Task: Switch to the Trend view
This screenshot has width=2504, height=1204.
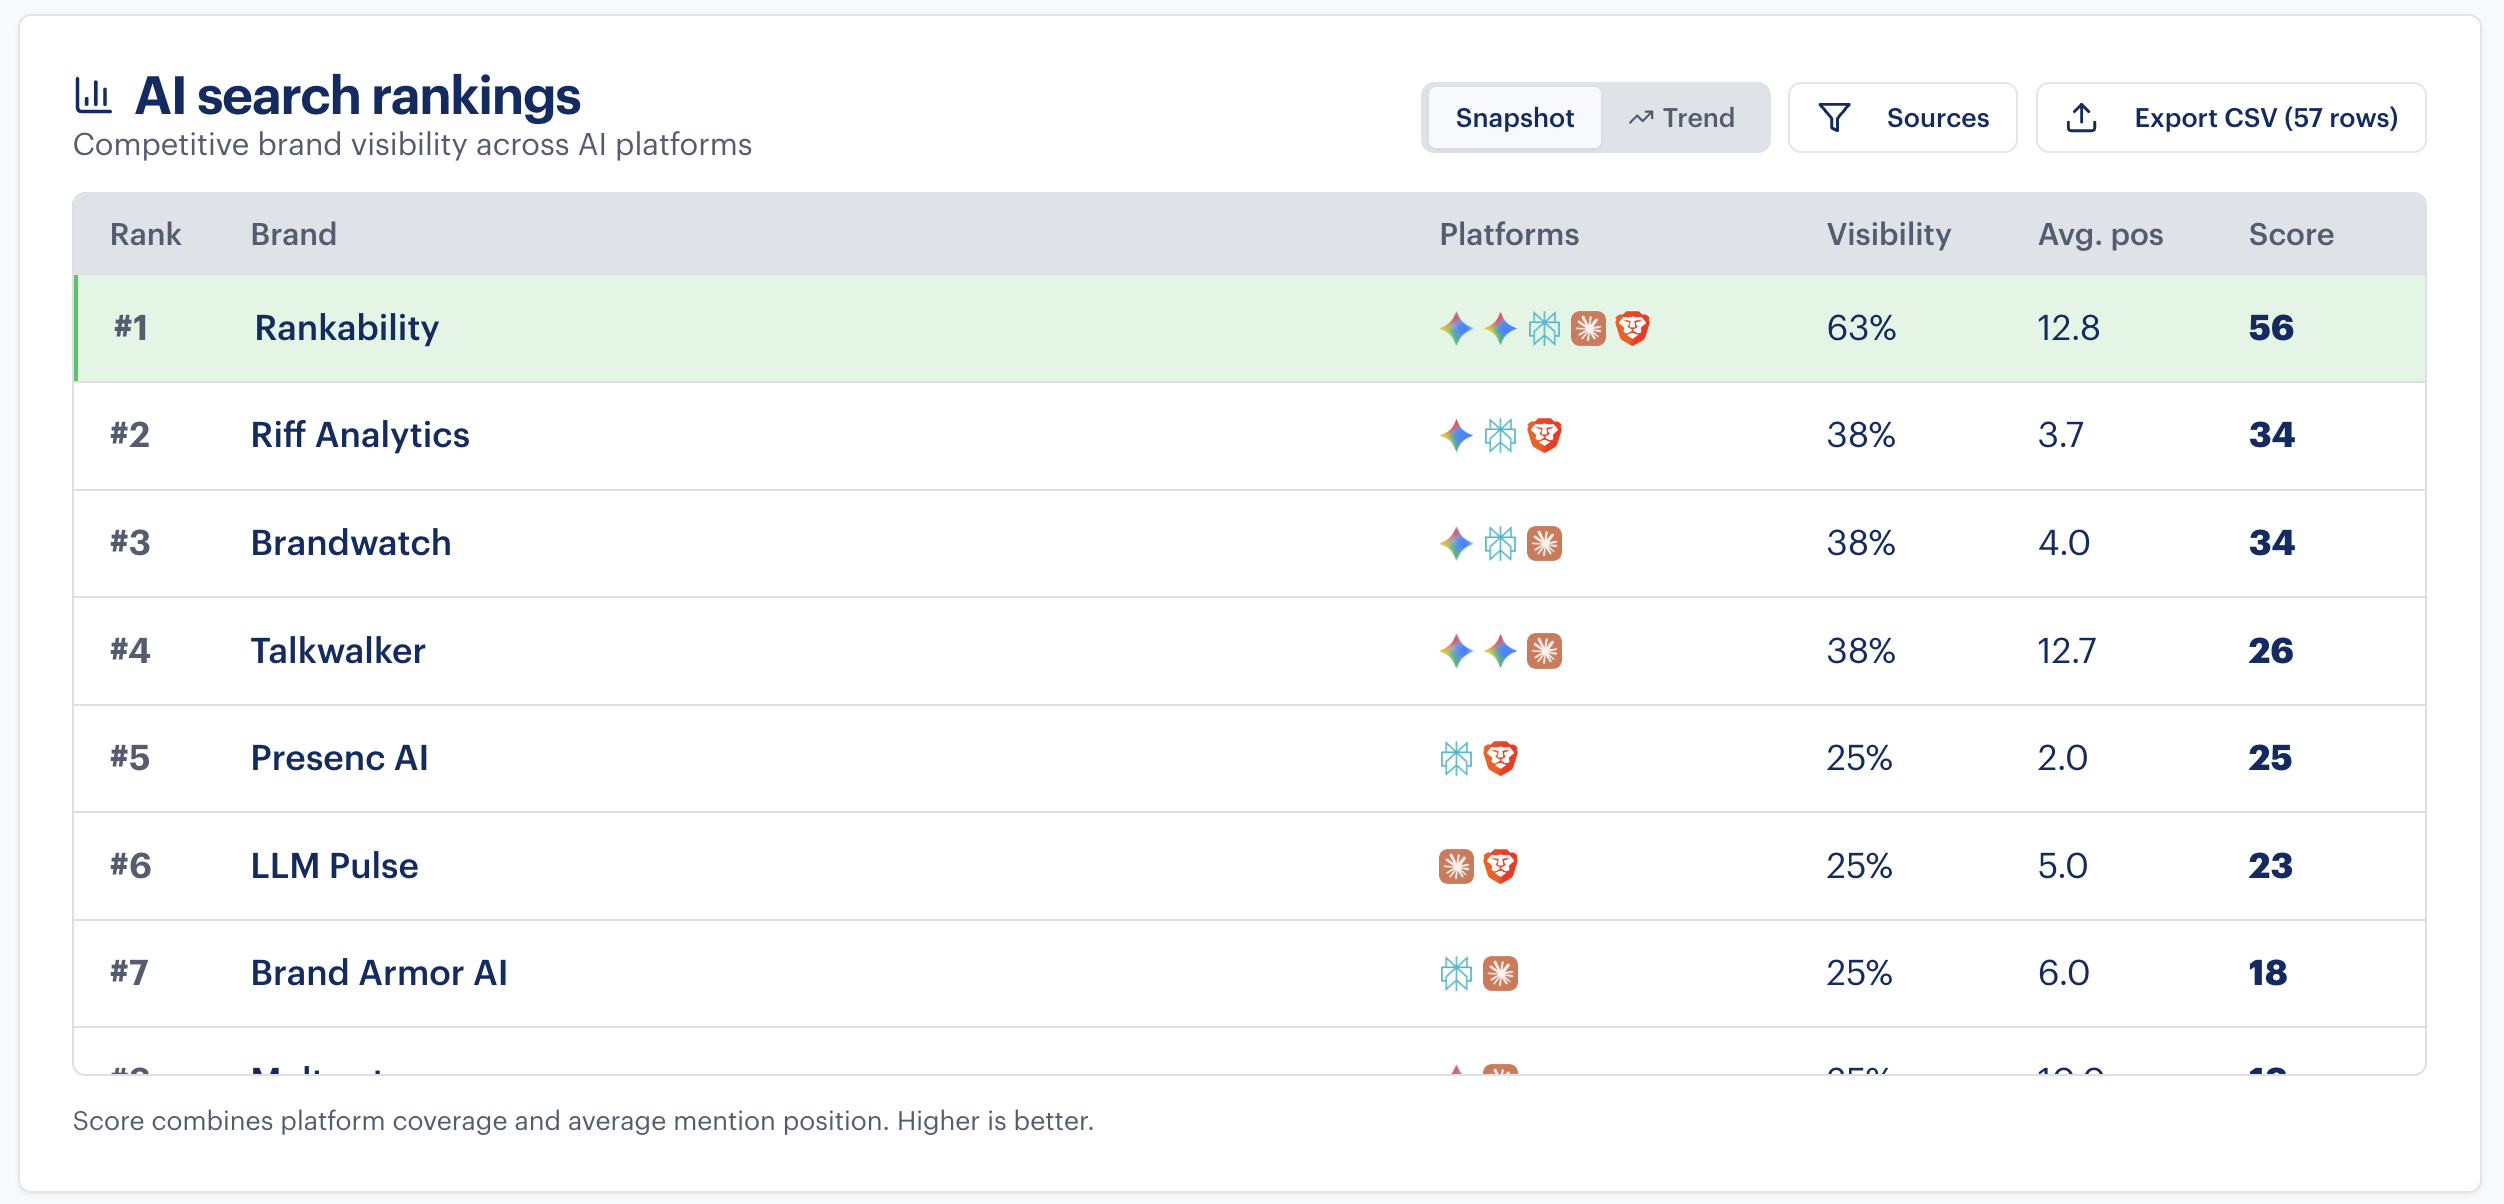Action: coord(1682,118)
